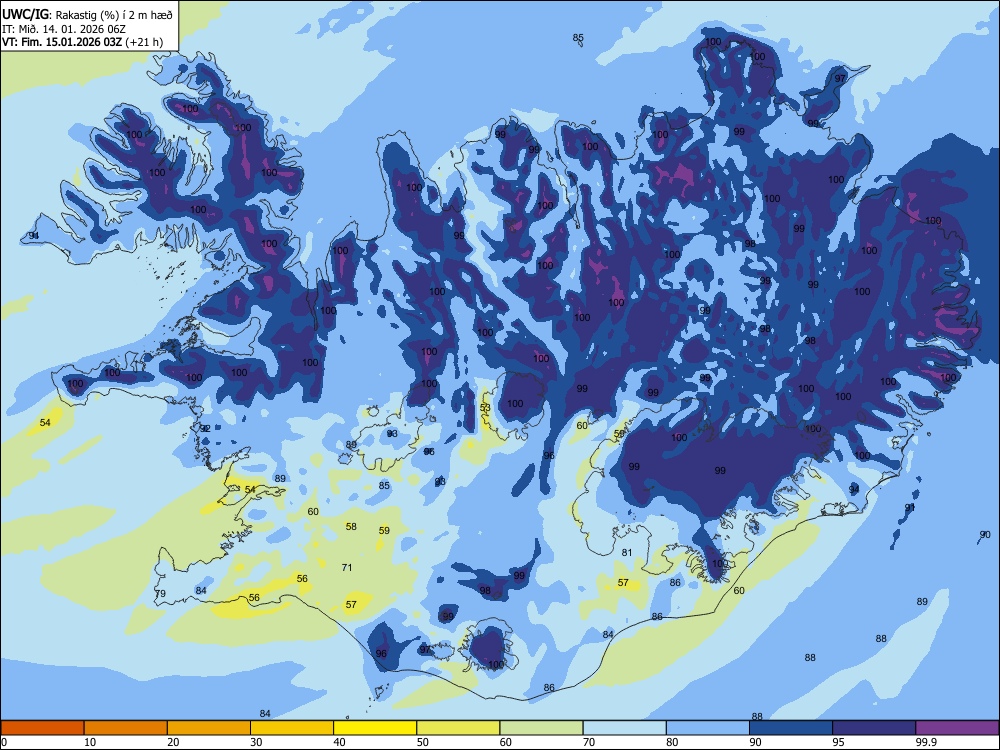Image resolution: width=1000 pixels, height=750 pixels.
Task: Select the humidity value 71 on the map
Action: click(x=347, y=568)
